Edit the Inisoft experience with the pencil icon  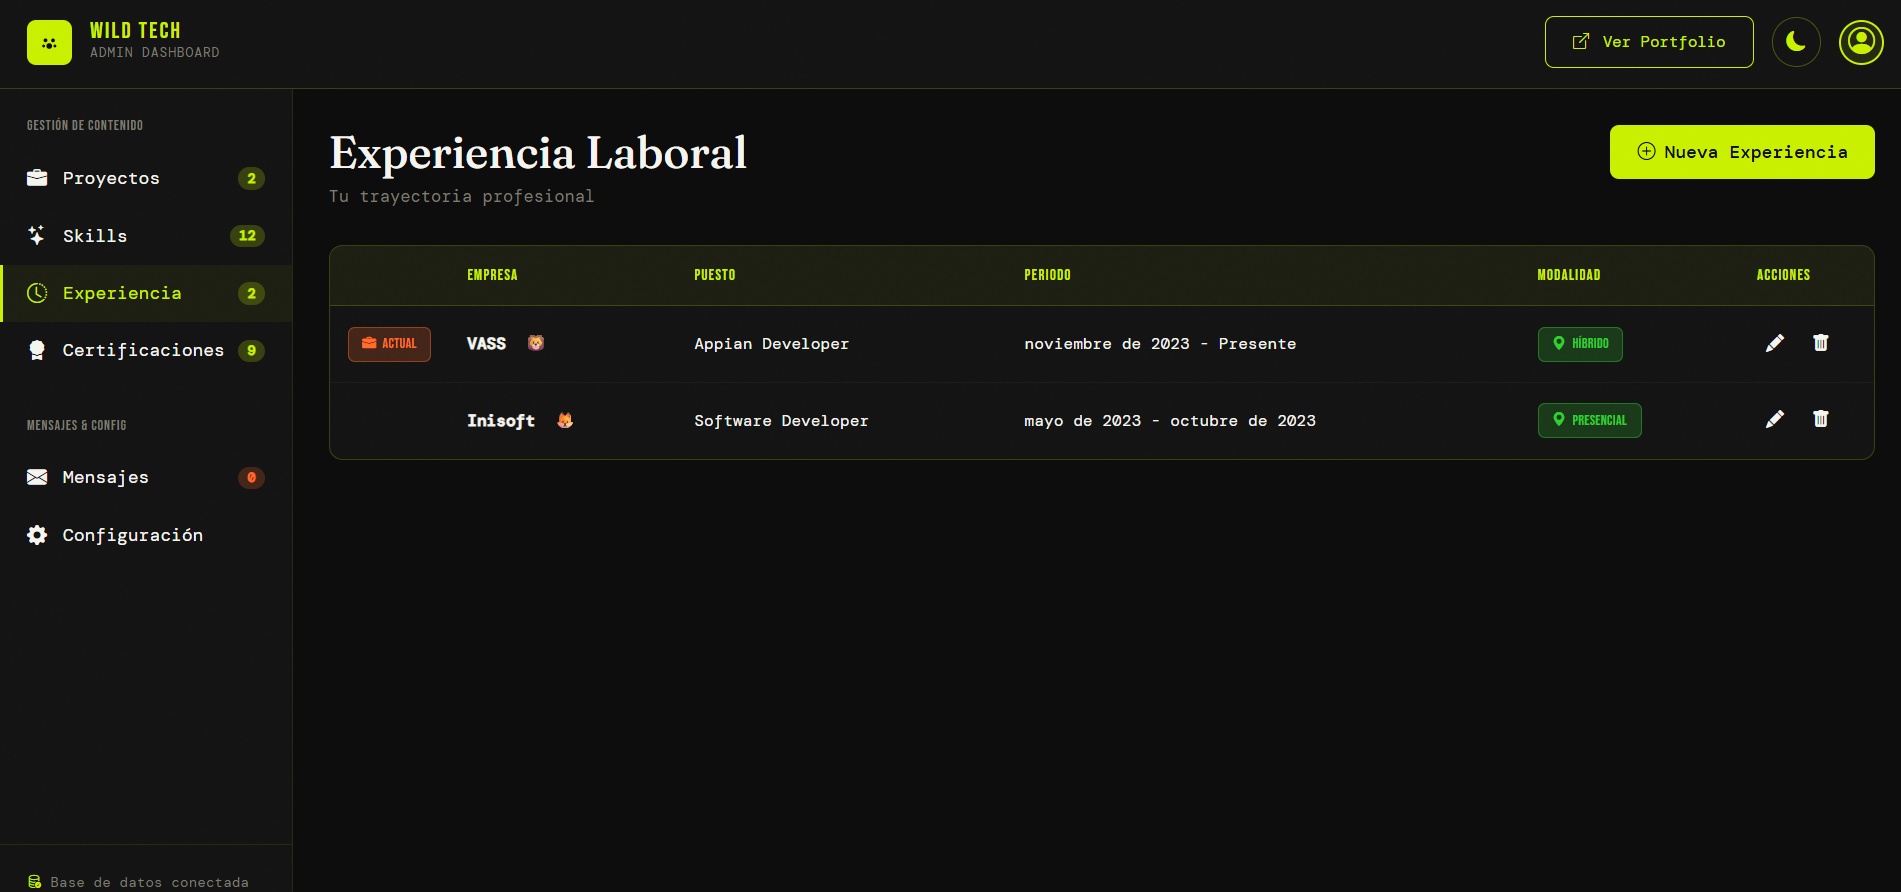(1775, 419)
